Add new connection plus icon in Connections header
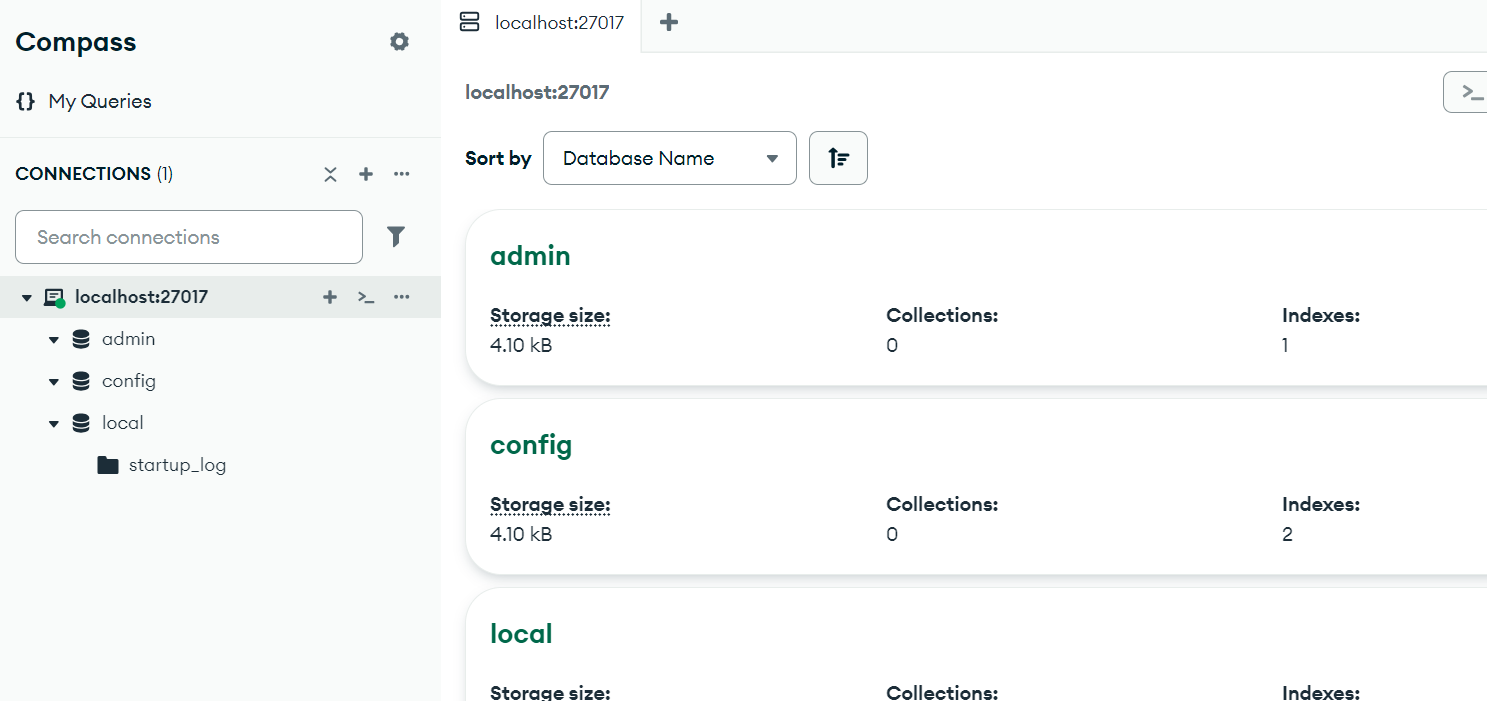1487x701 pixels. (x=366, y=174)
